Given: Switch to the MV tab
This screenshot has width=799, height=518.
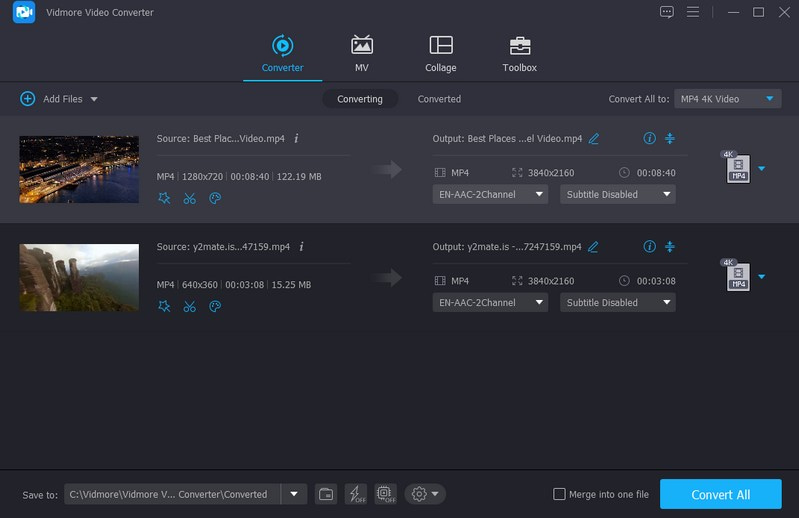Looking at the screenshot, I should (361, 54).
